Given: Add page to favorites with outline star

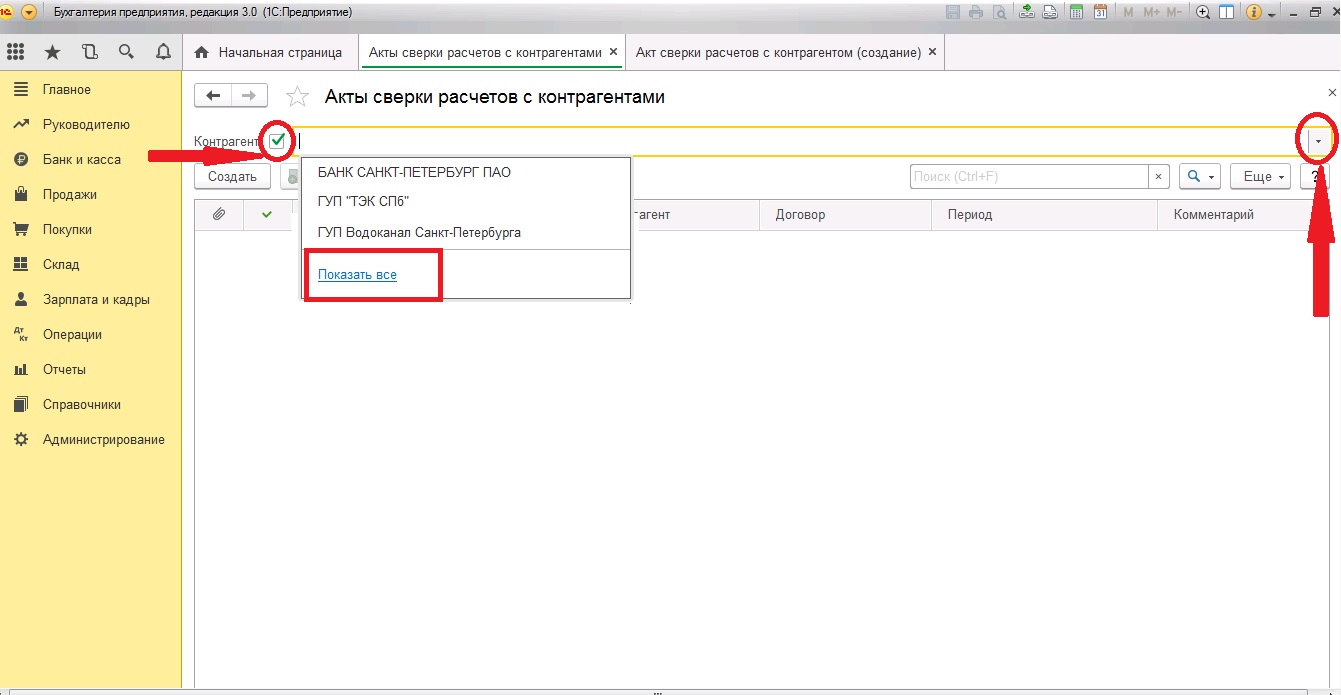Looking at the screenshot, I should (x=297, y=97).
